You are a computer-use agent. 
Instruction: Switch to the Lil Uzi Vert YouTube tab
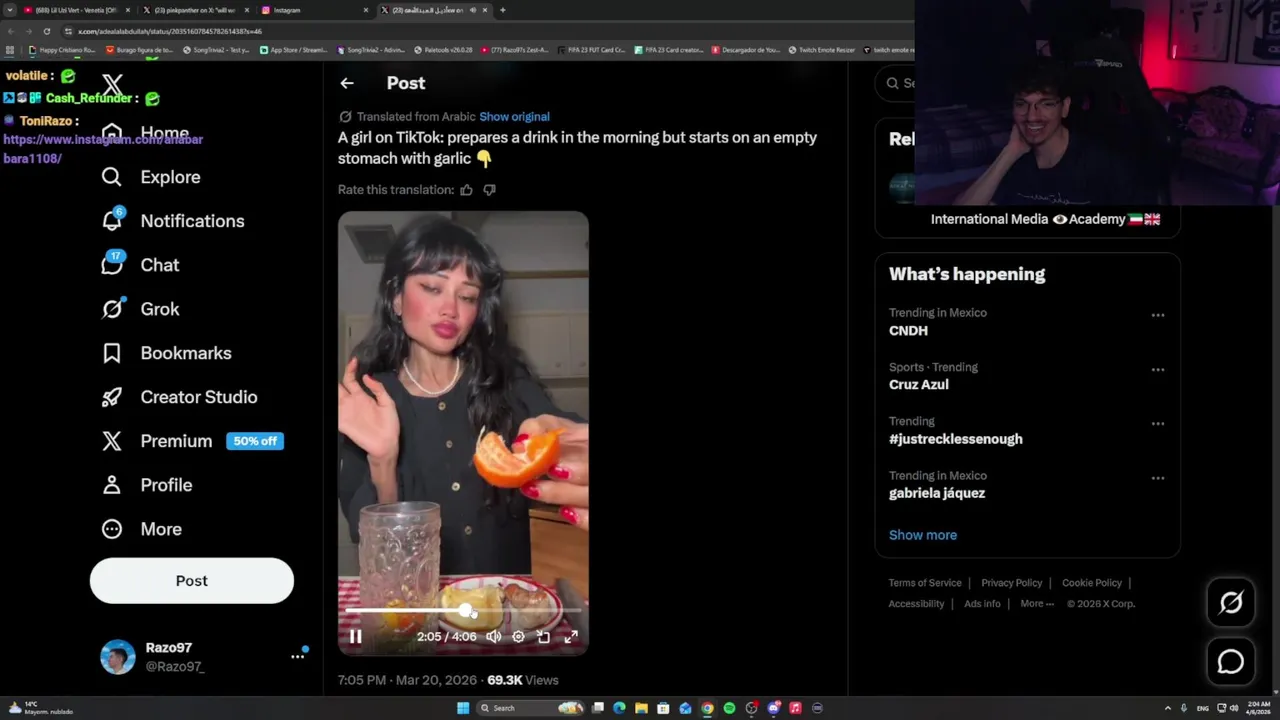click(75, 10)
